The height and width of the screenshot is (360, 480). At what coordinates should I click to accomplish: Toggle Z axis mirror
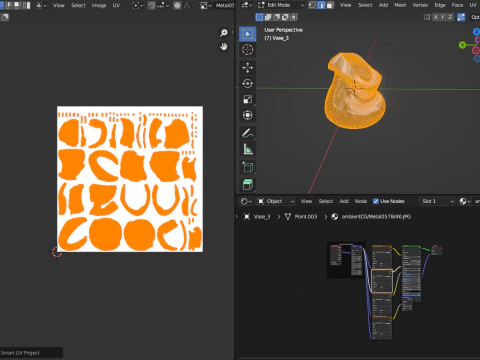pyautogui.click(x=450, y=17)
